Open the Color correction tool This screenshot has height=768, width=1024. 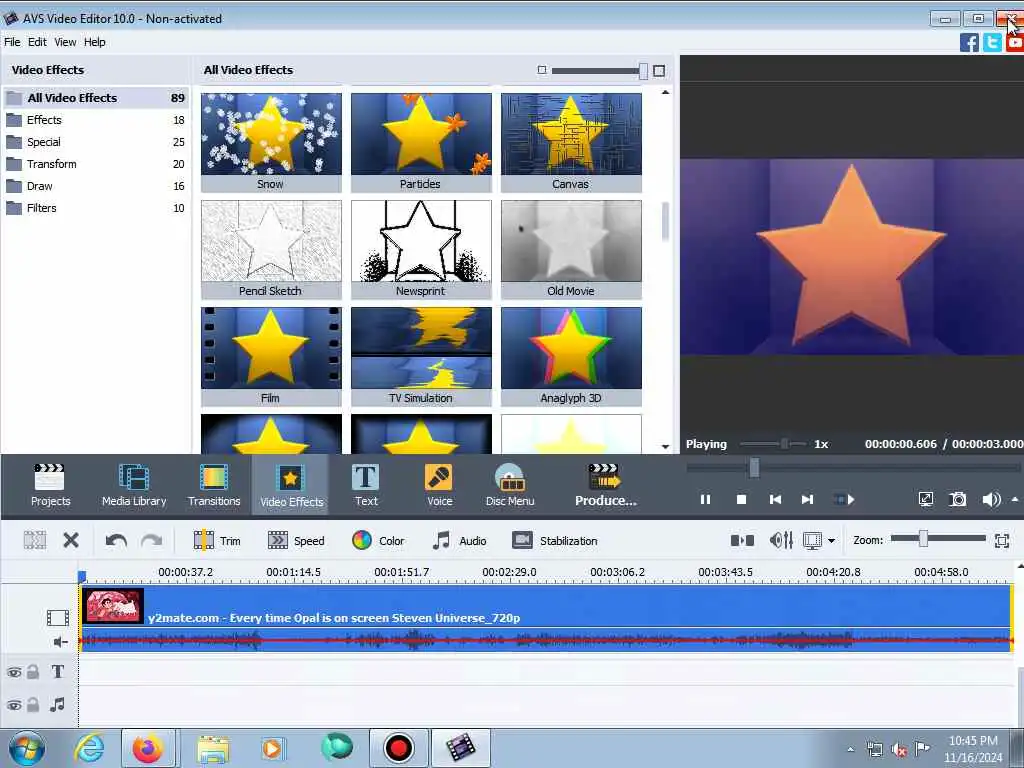click(x=378, y=541)
